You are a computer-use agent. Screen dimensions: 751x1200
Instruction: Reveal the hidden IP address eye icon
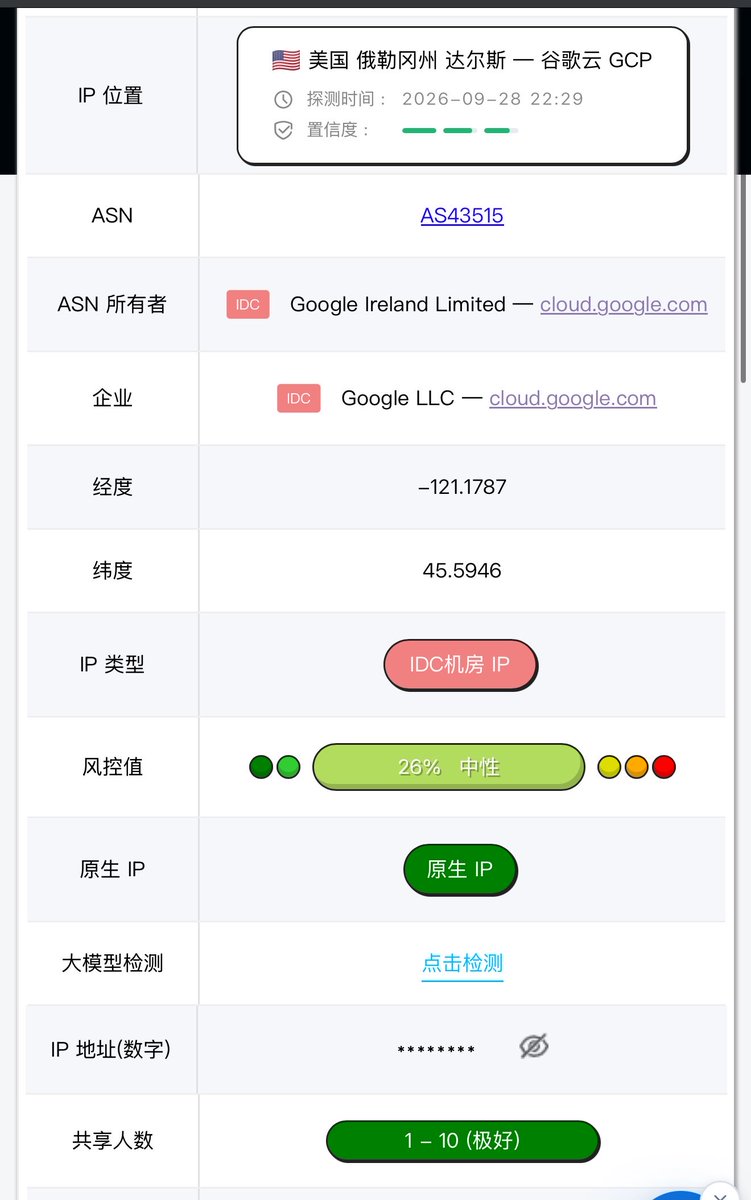(534, 1047)
